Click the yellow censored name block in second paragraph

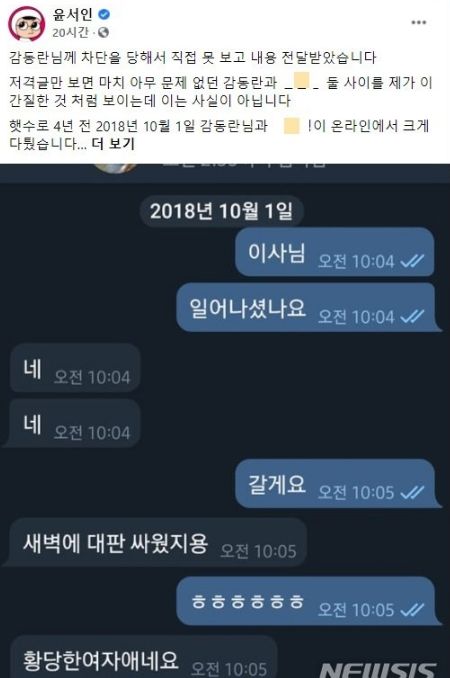point(300,82)
